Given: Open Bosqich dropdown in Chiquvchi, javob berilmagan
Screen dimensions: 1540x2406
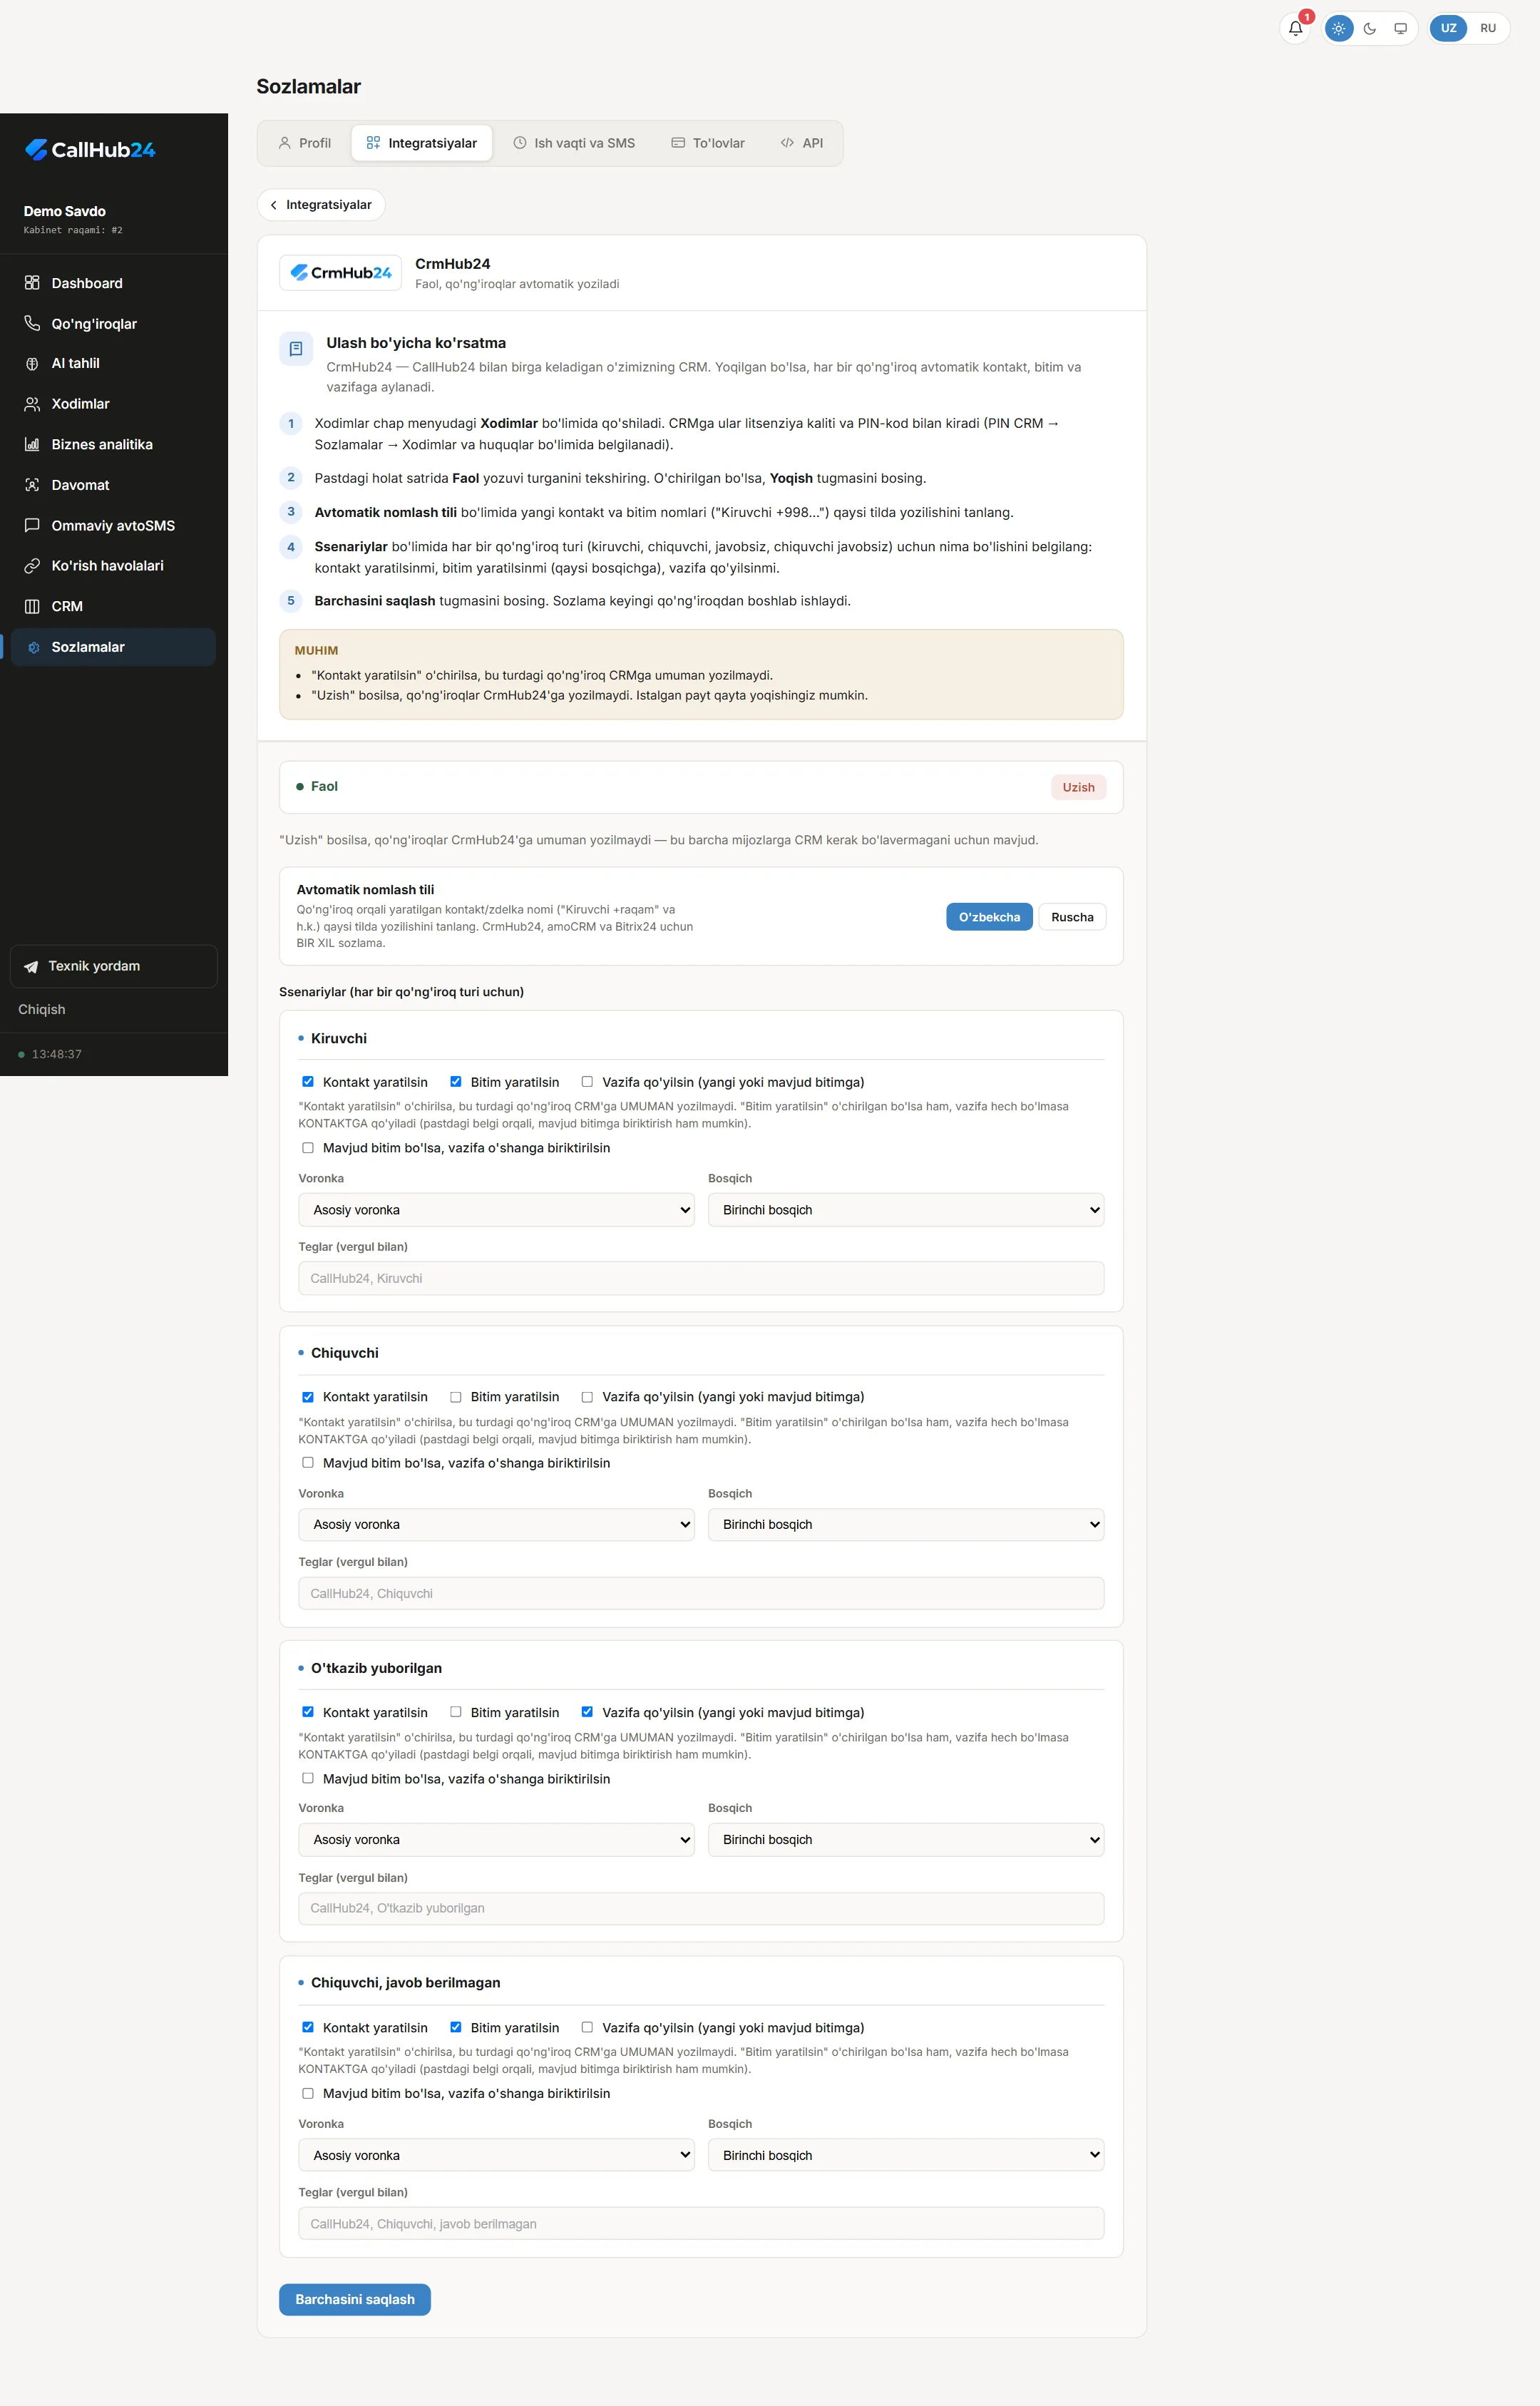Looking at the screenshot, I should click(x=906, y=2155).
